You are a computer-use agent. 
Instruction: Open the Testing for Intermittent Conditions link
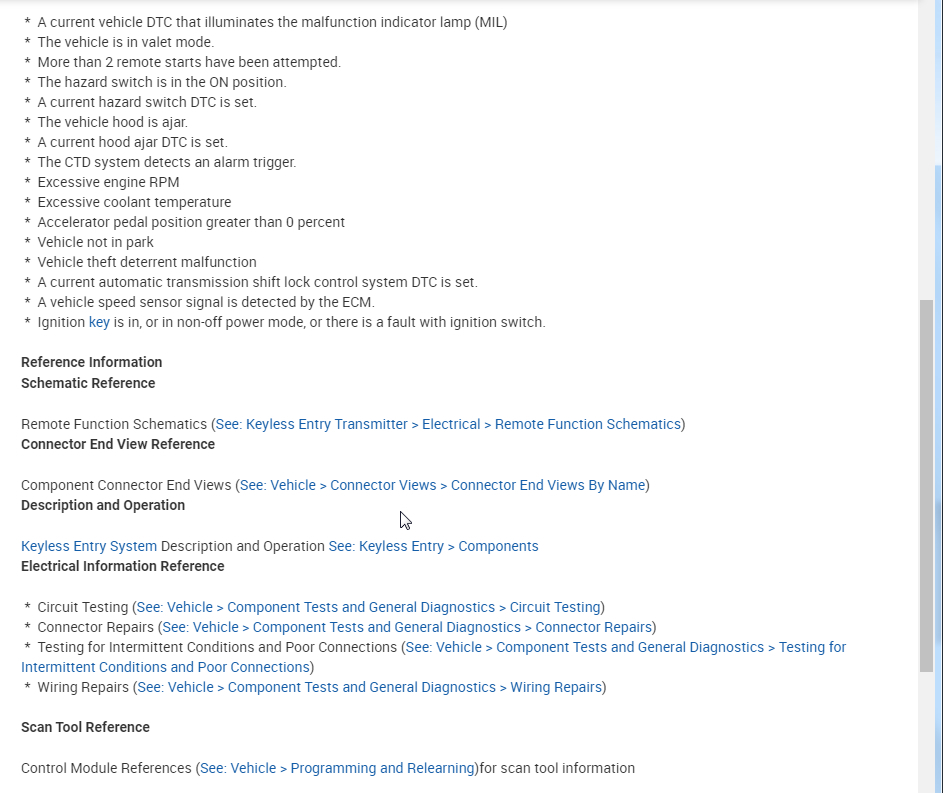(625, 647)
